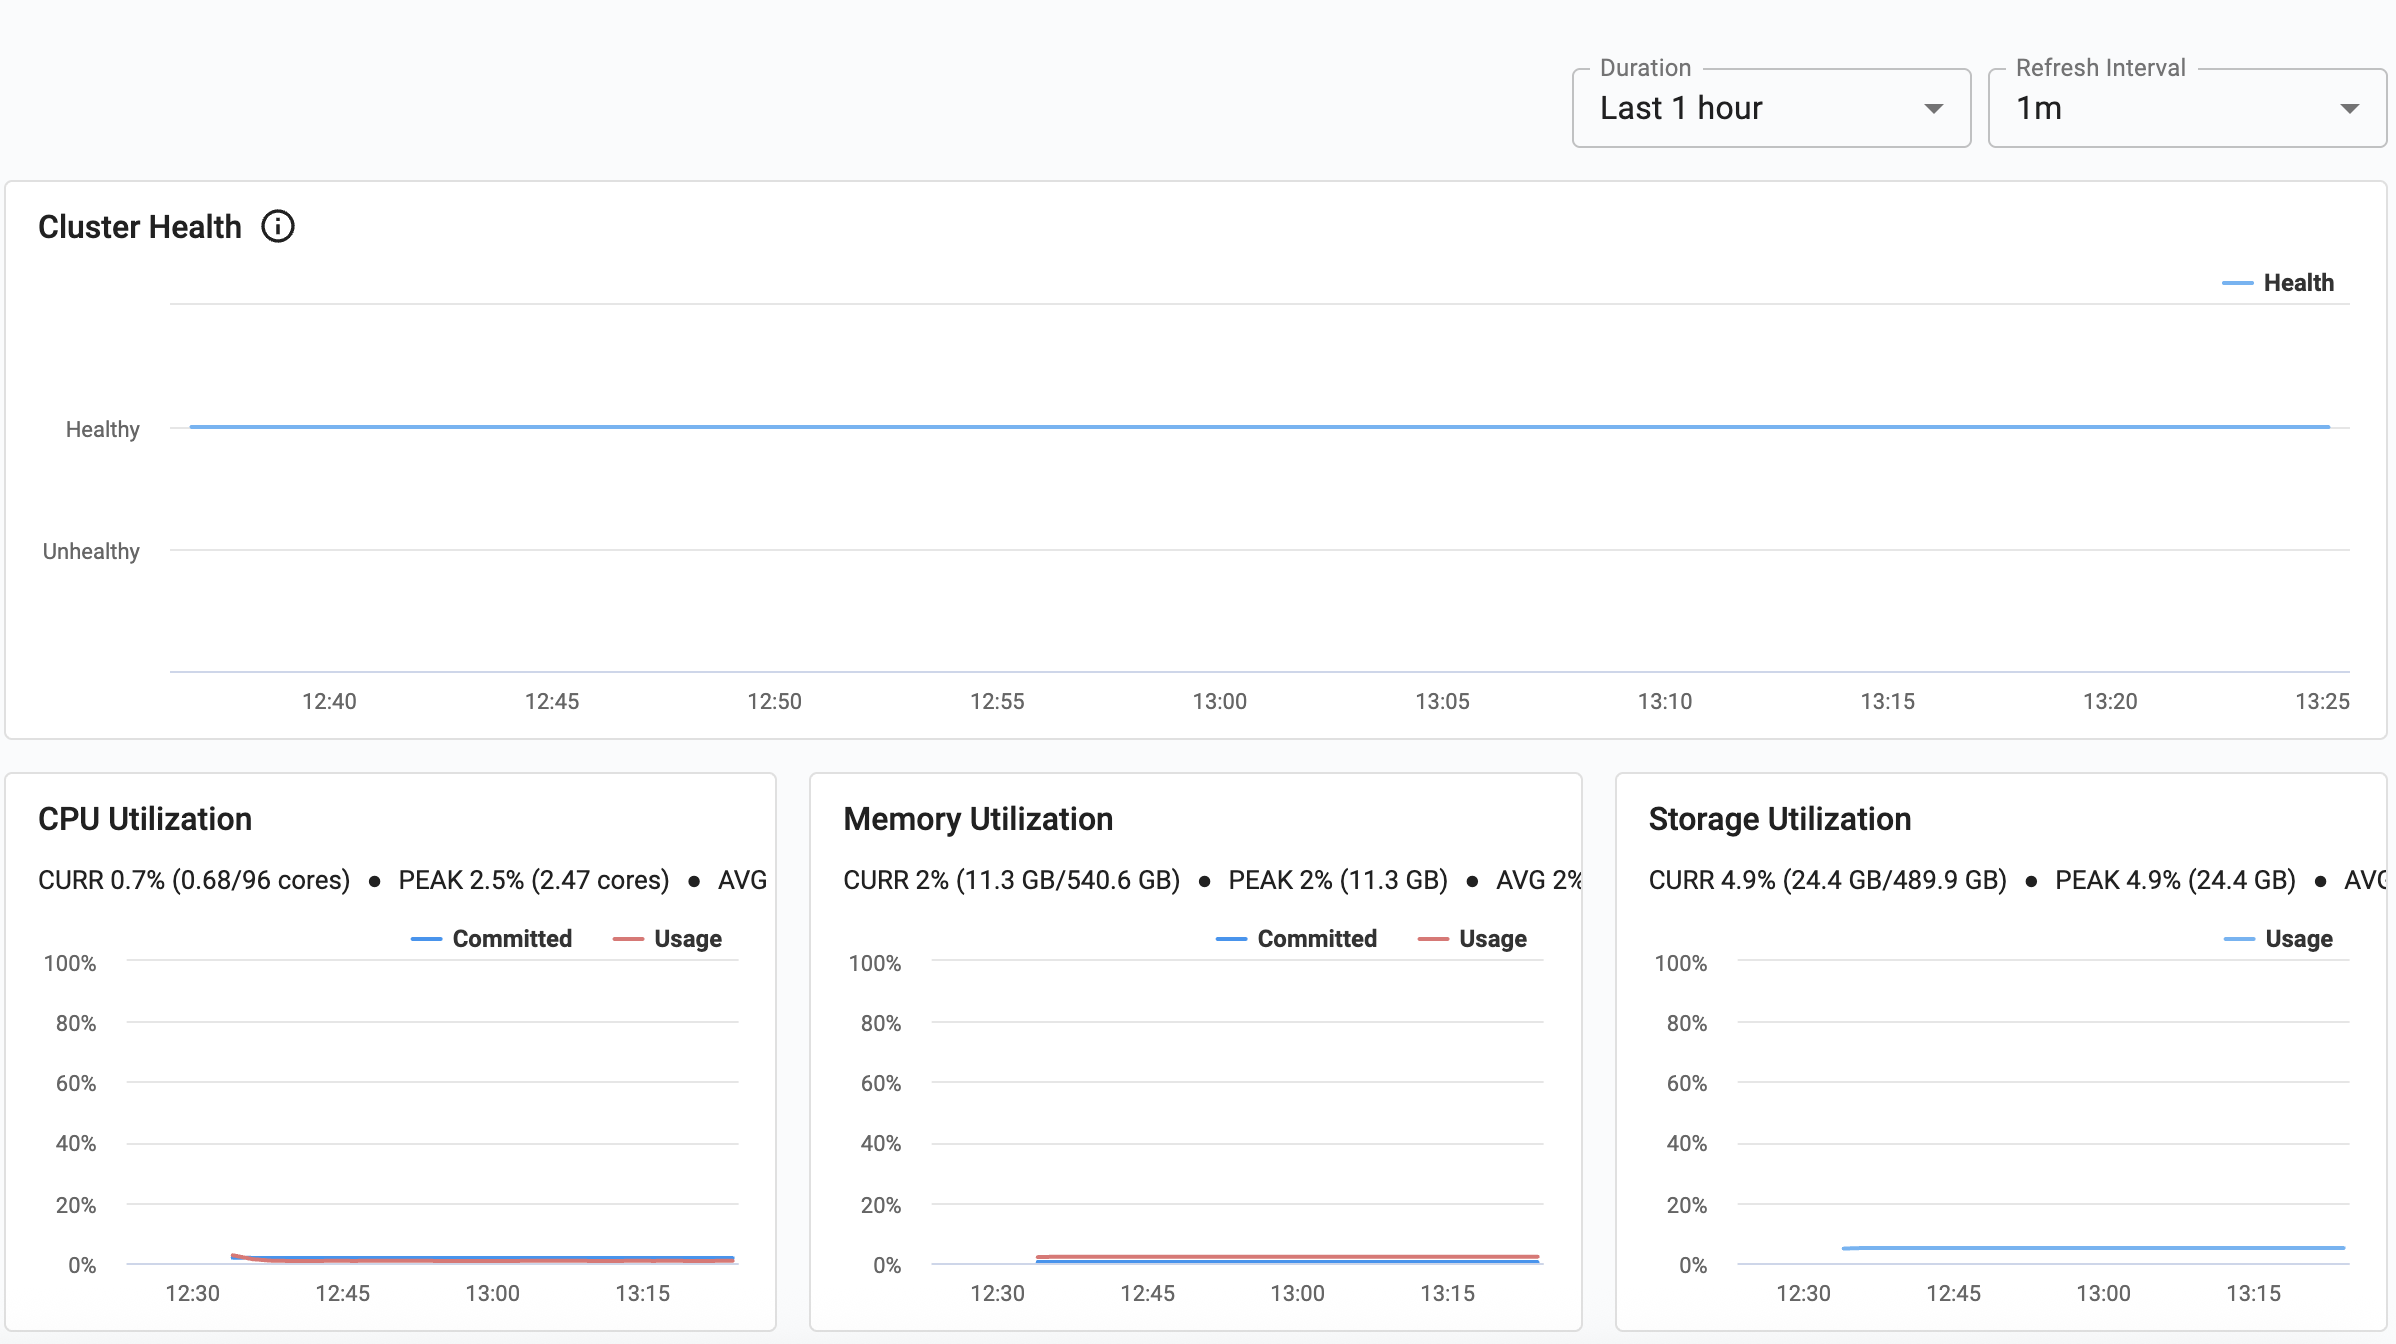The image size is (2396, 1344).
Task: Click the red Usage line in Memory chart
Action: (1288, 1256)
